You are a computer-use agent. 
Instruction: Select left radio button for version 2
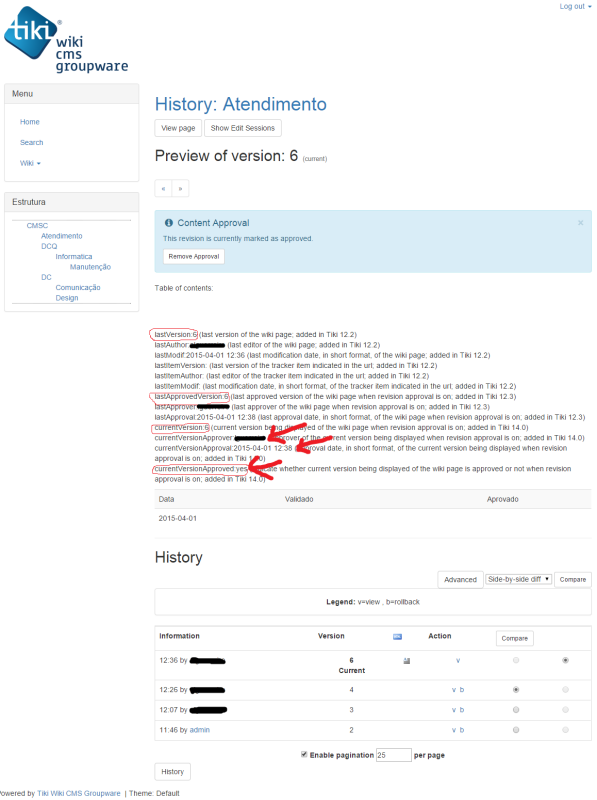[516, 730]
